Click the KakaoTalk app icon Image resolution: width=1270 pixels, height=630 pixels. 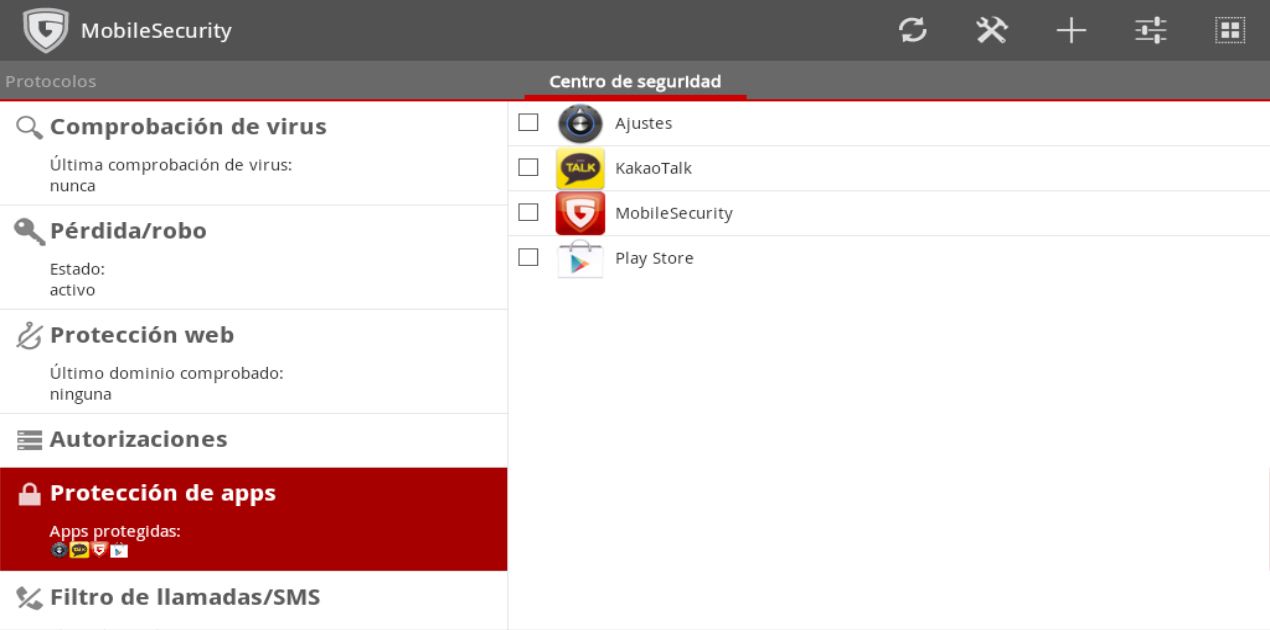(580, 168)
